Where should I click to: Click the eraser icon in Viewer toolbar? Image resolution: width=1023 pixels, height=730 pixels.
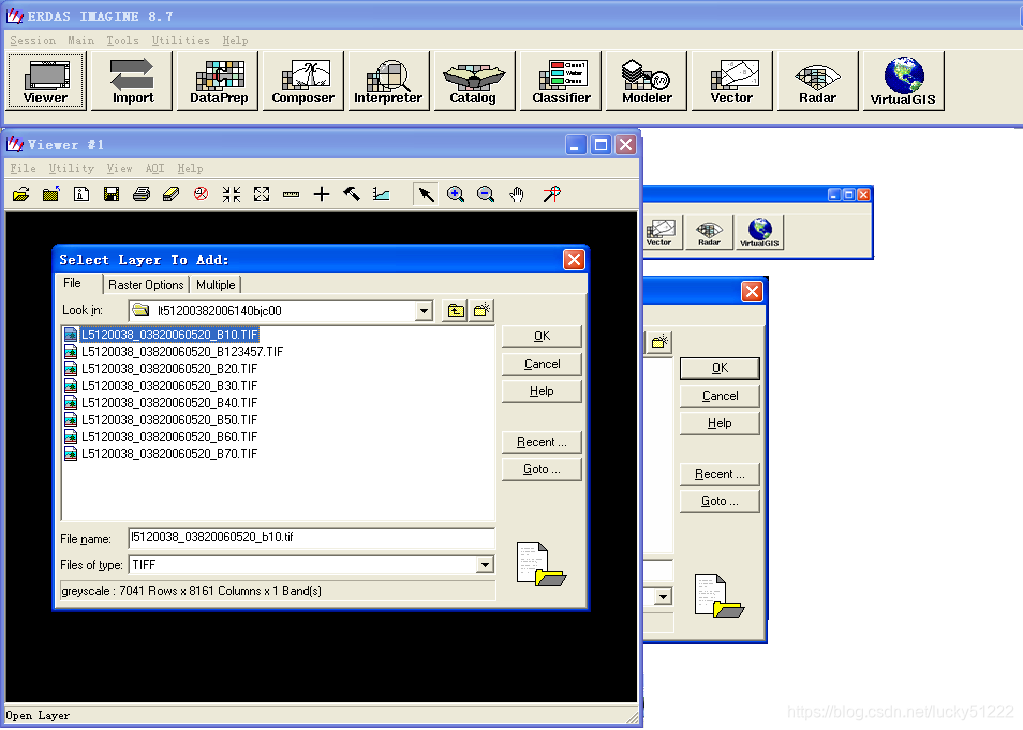171,194
